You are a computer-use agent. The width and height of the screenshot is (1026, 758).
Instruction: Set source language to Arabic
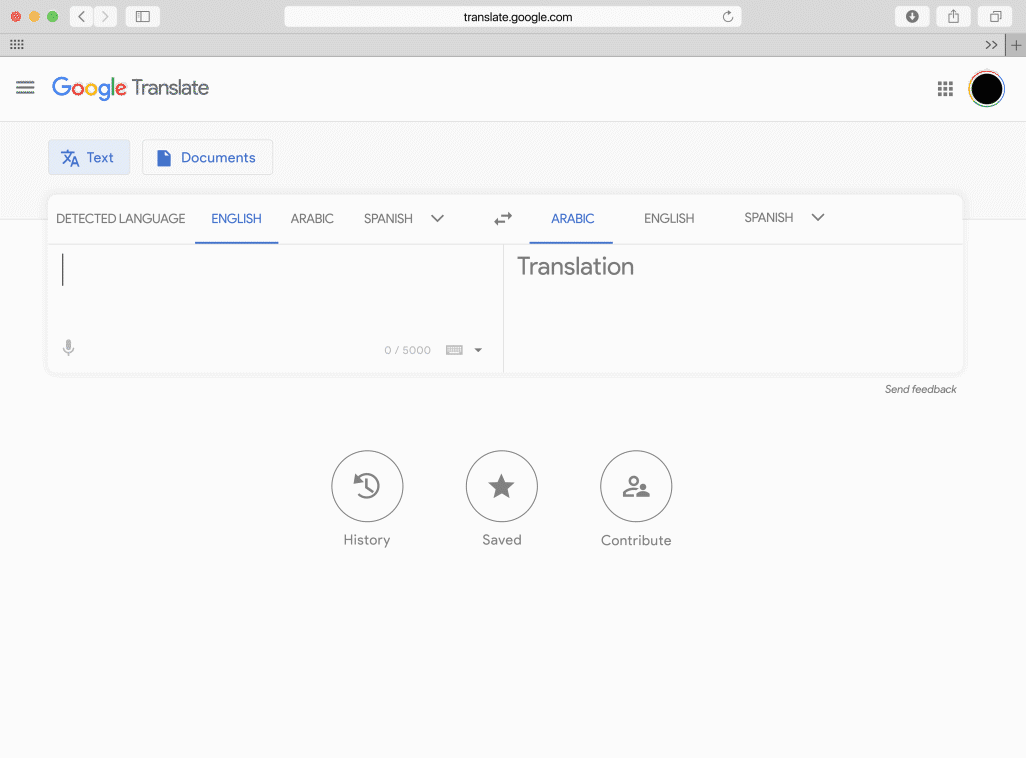click(312, 218)
